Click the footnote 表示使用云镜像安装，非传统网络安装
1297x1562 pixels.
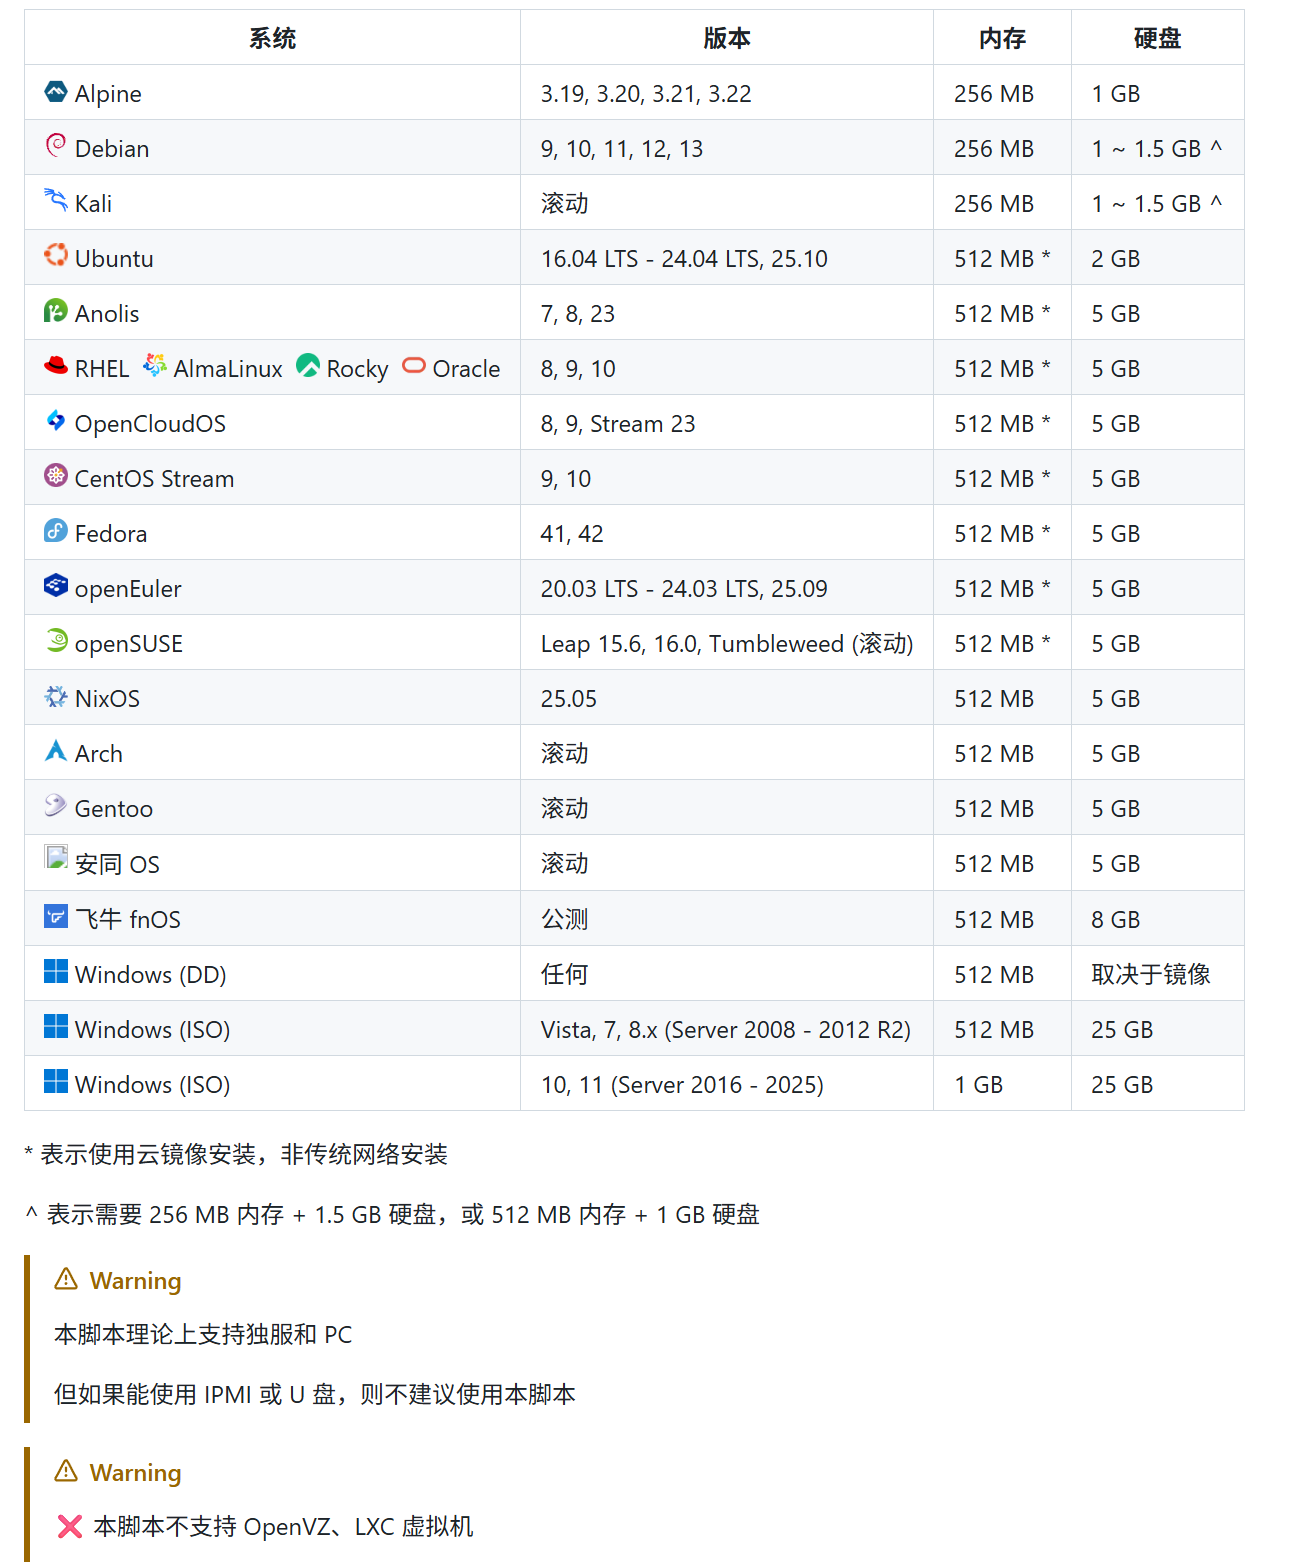click(244, 1155)
